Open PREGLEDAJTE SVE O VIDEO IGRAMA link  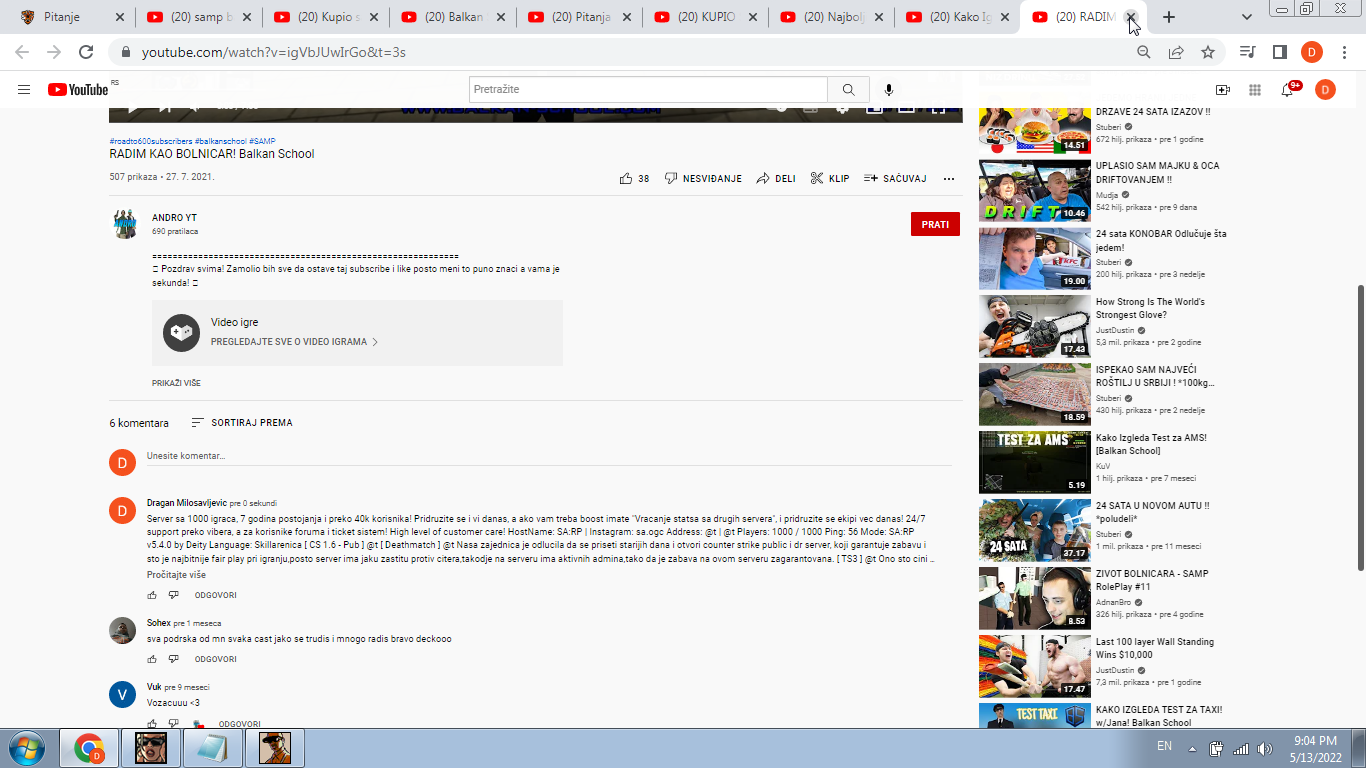294,342
